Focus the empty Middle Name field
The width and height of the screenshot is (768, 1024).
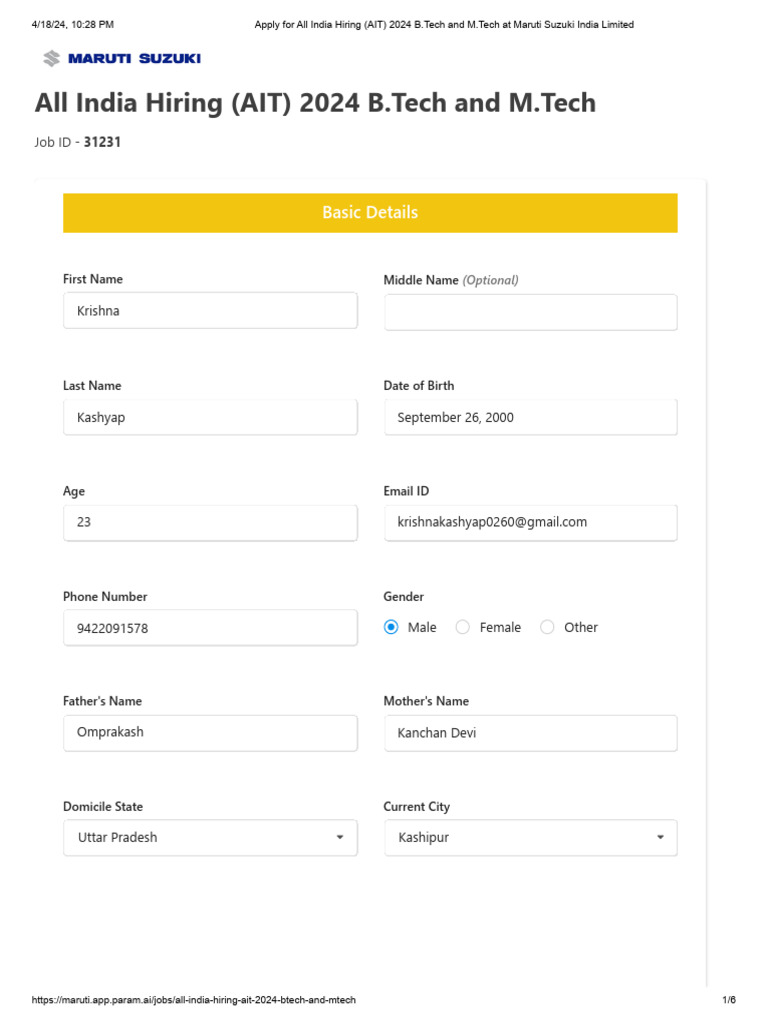(x=530, y=312)
